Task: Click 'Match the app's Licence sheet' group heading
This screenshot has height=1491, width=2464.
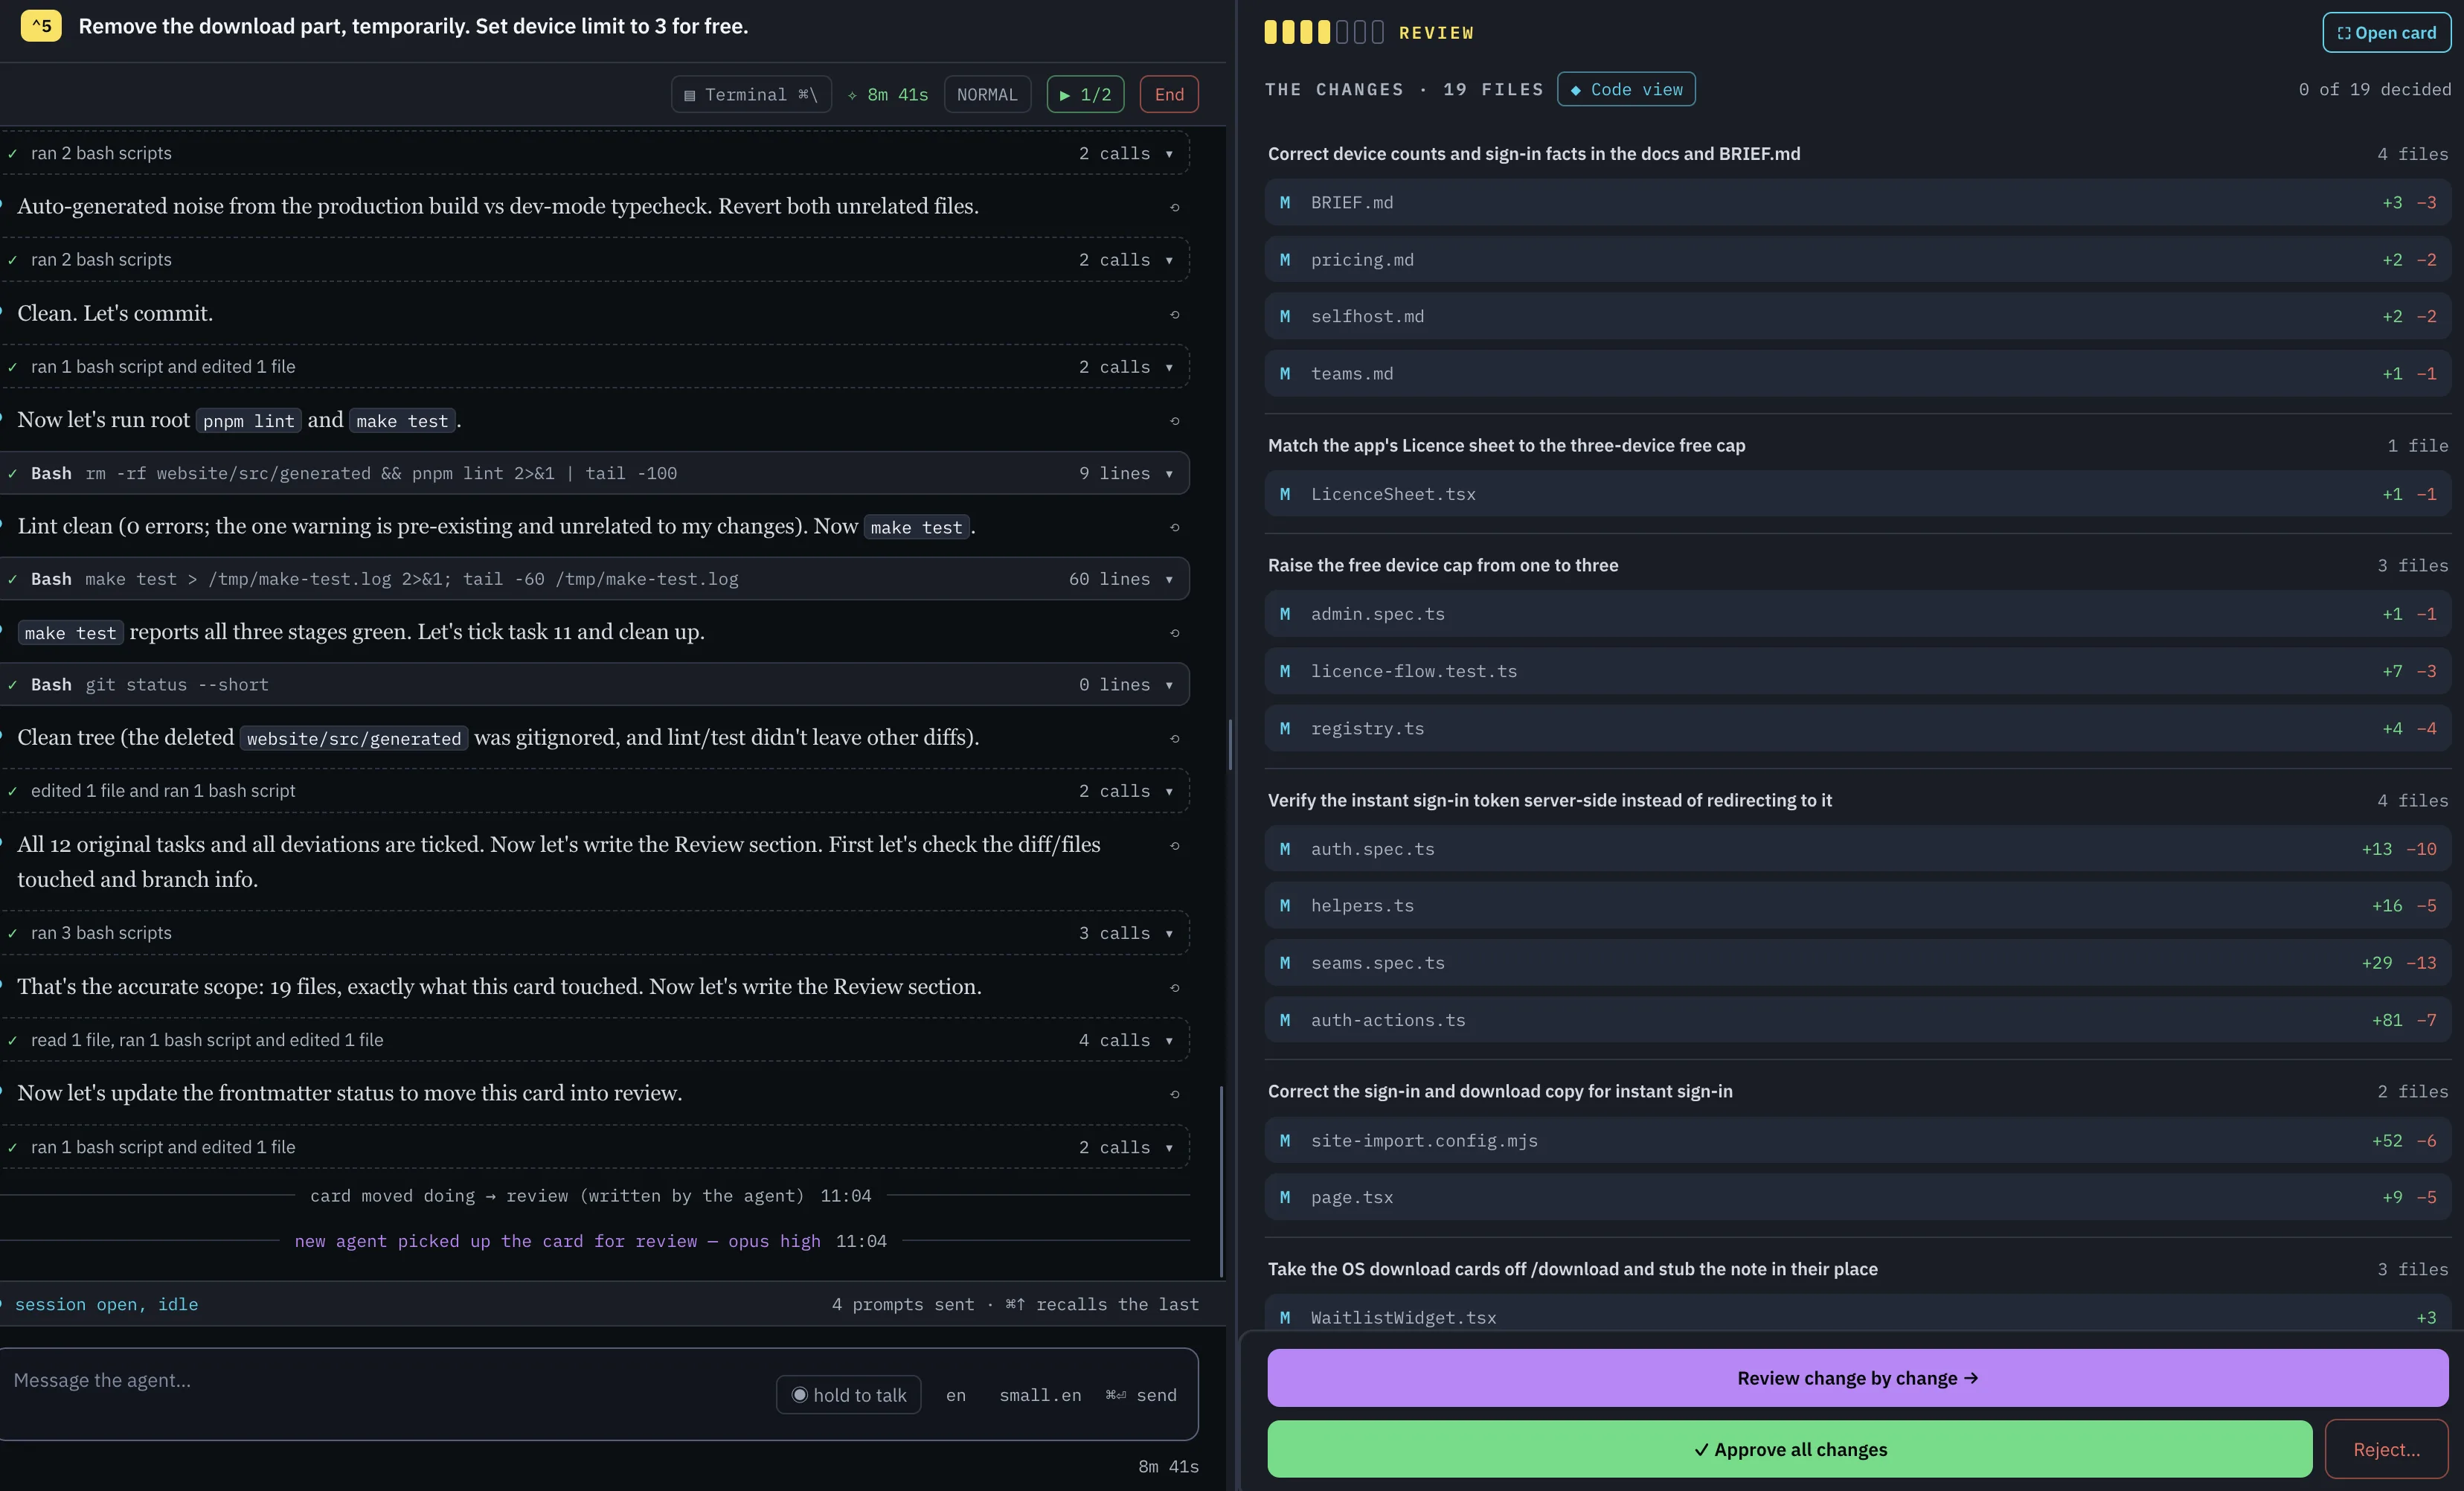Action: [1506, 445]
